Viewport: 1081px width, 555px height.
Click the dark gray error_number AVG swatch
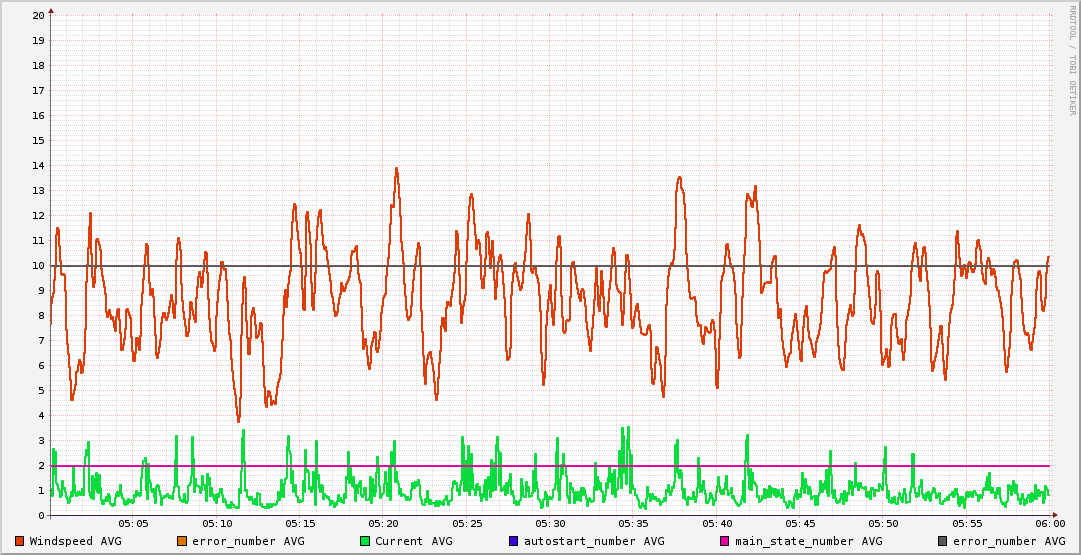943,541
